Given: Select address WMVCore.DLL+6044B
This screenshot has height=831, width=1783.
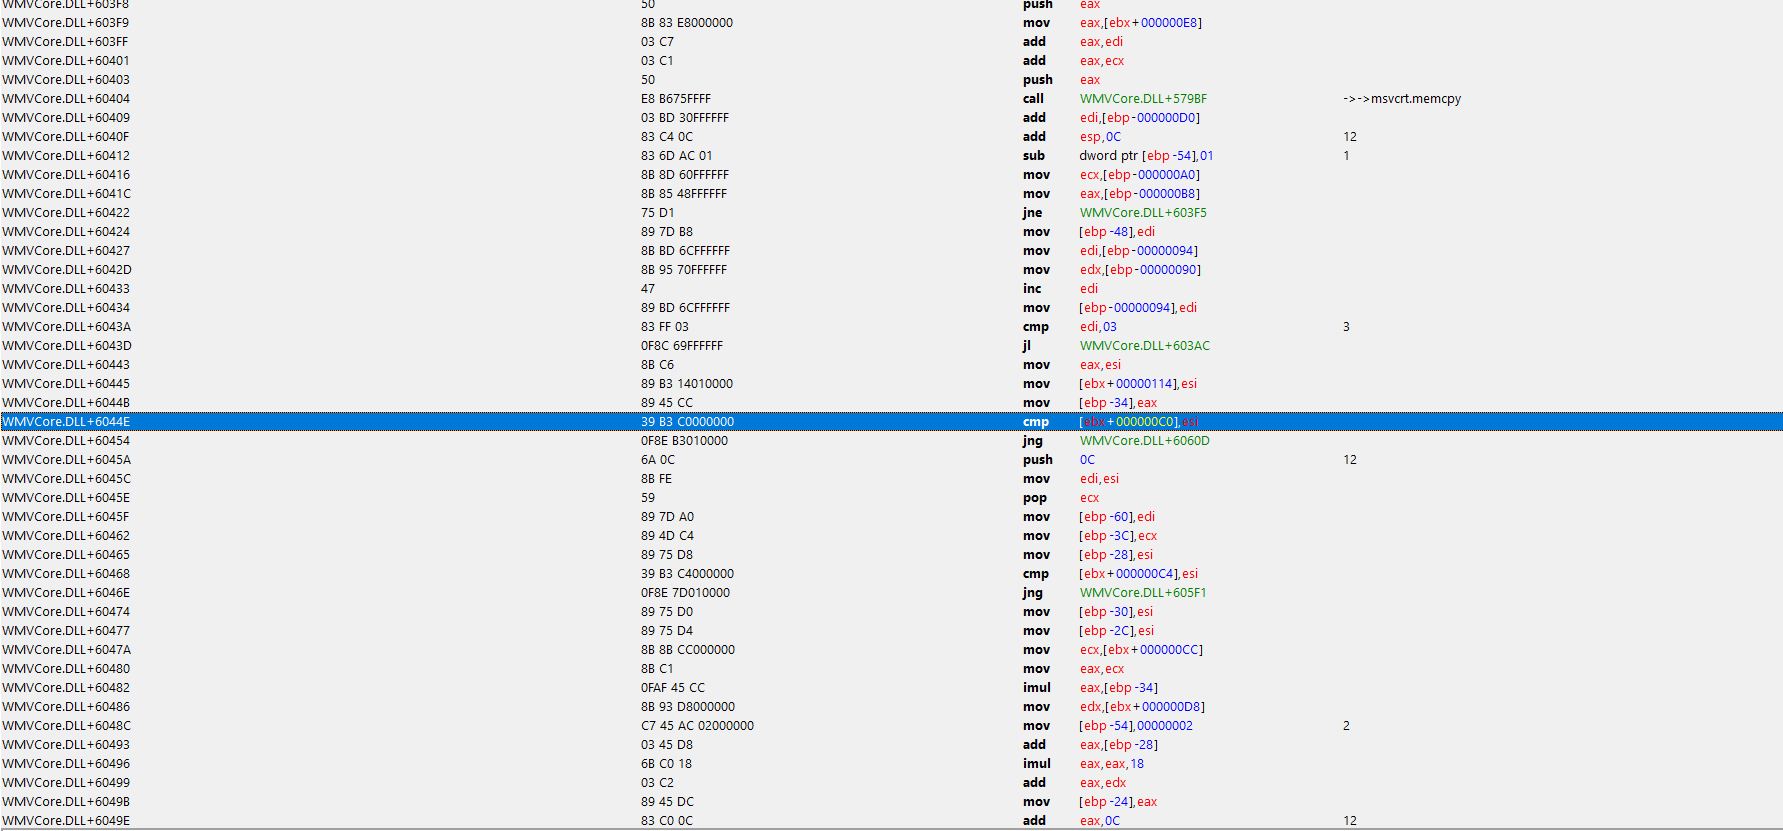Looking at the screenshot, I should point(66,403).
